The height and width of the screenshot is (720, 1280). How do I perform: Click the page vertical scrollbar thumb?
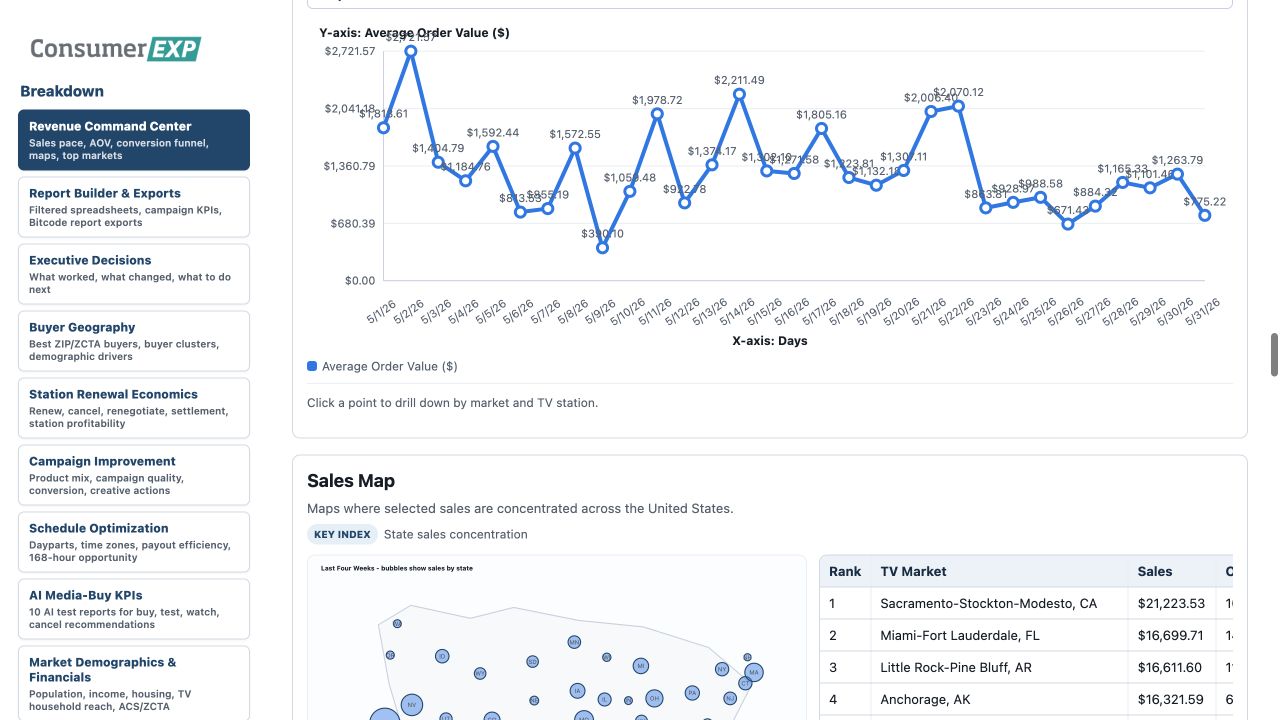[x=1274, y=355]
